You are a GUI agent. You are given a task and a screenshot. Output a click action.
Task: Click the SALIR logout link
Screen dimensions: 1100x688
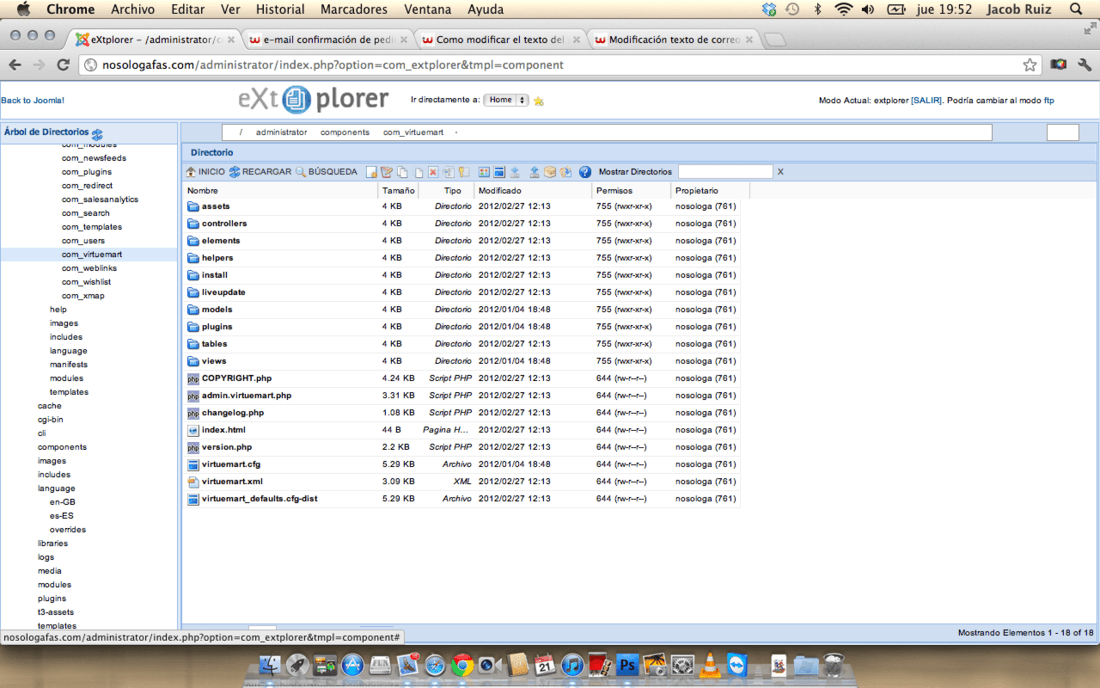[x=926, y=100]
